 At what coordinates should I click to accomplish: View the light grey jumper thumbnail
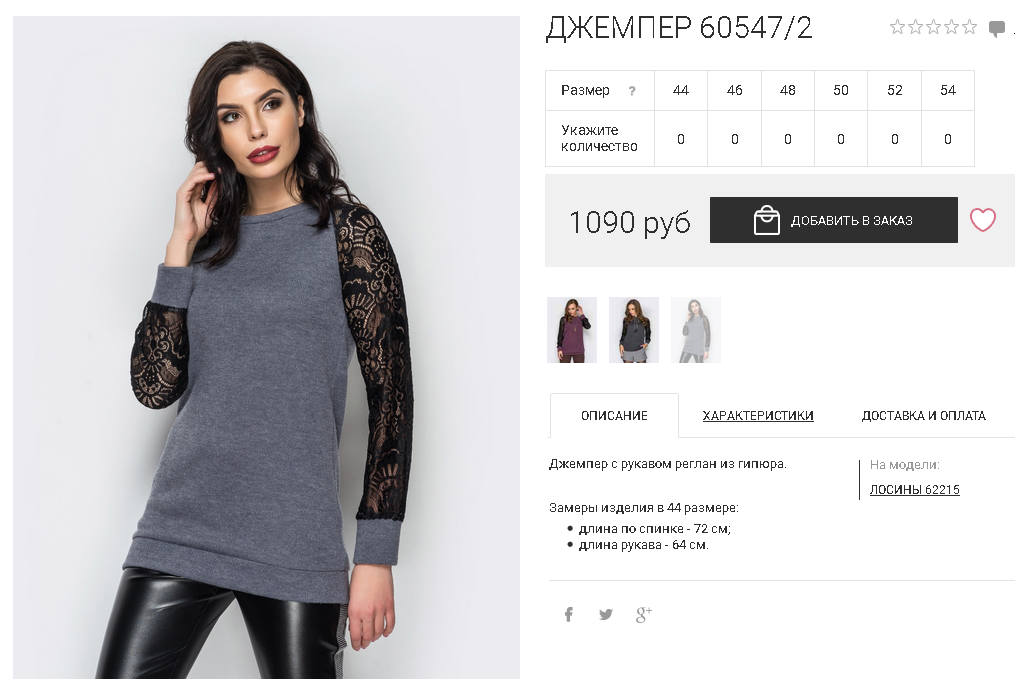pos(696,329)
